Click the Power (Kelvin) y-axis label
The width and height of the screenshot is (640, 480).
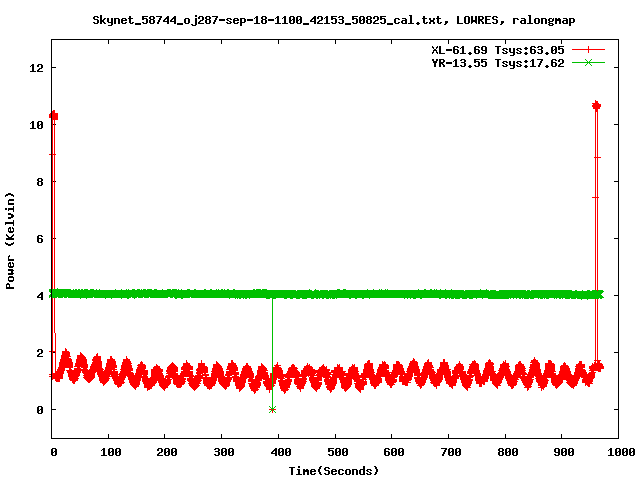point(10,240)
